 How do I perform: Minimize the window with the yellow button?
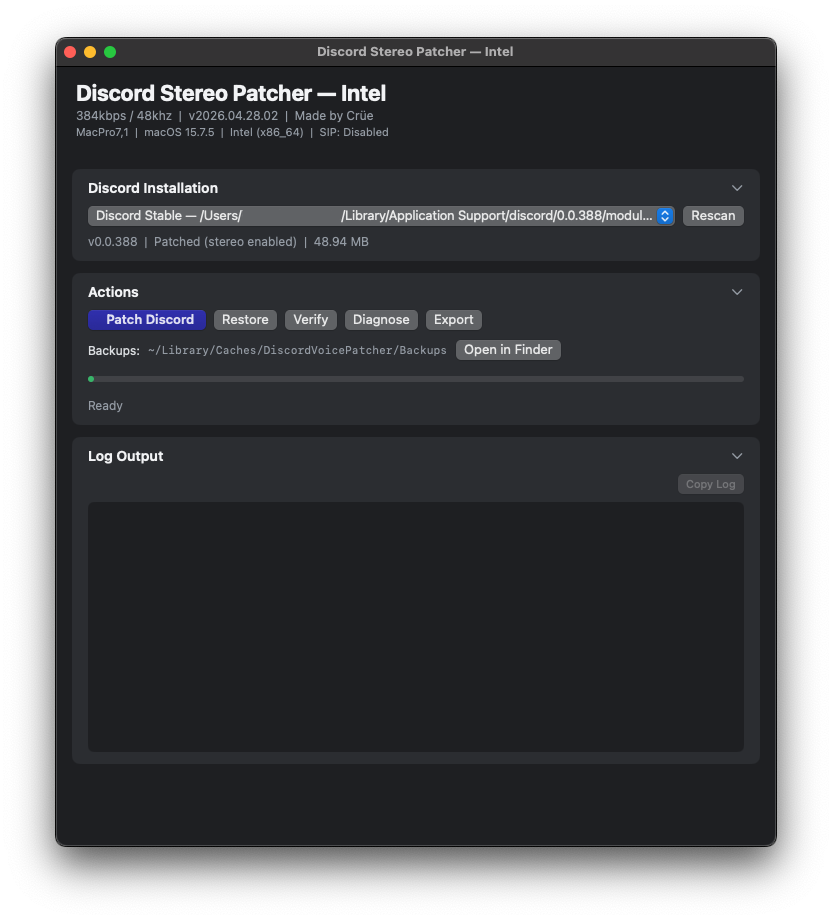(90, 52)
